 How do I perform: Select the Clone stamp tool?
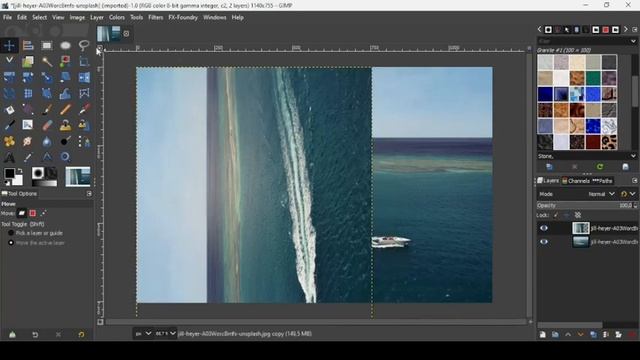65,125
